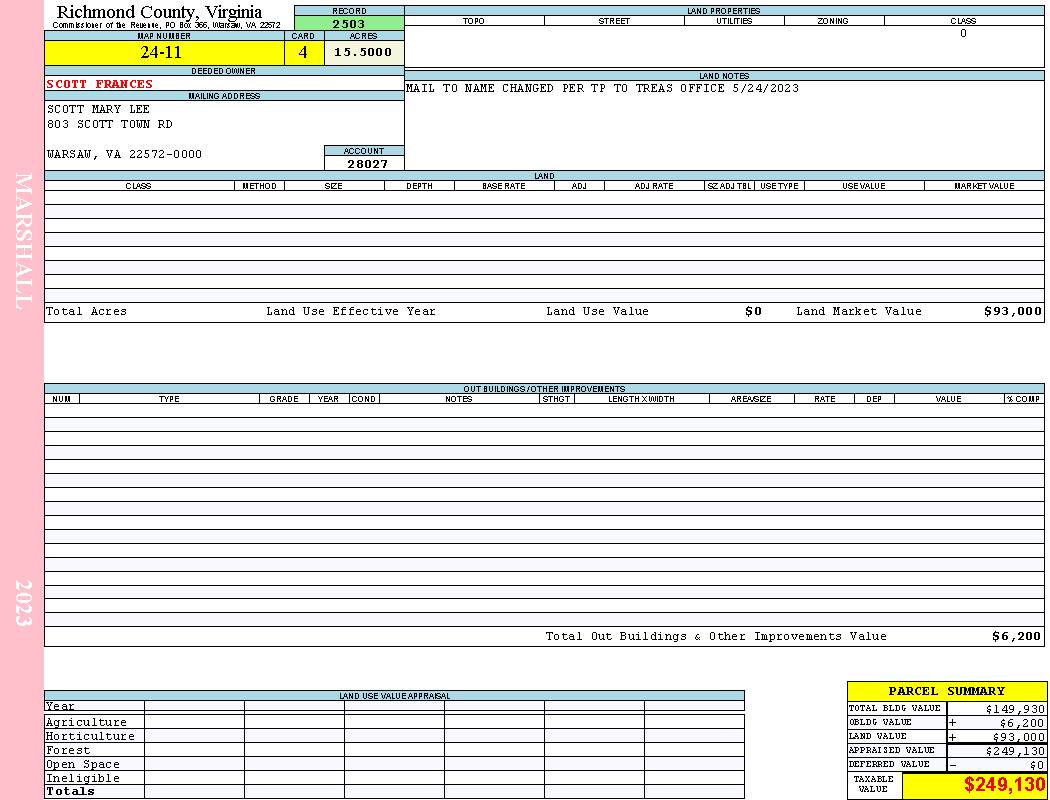1050x800 pixels.
Task: Click deeded owner SCOTT FRANCES
Action: coord(100,84)
